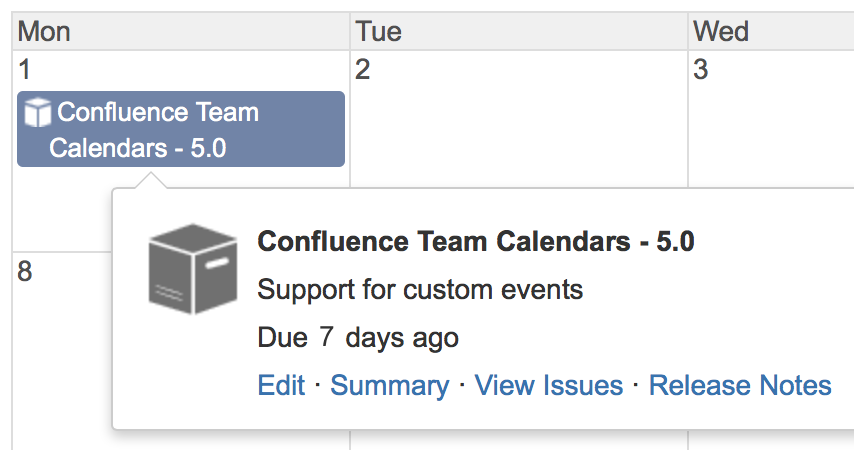The height and width of the screenshot is (450, 854).
Task: Click day number 8 in calendar
Action: click(25, 272)
